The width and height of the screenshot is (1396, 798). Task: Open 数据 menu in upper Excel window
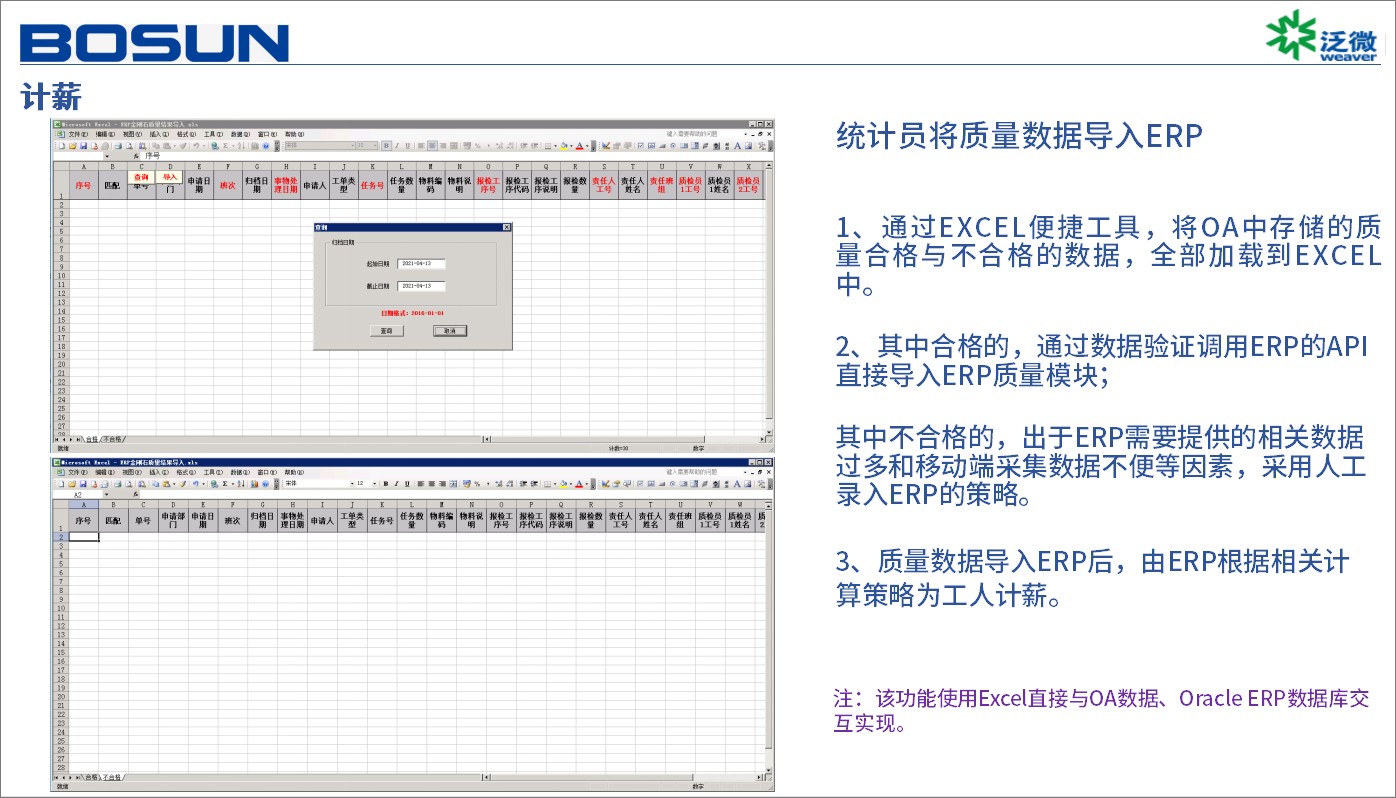click(x=241, y=134)
